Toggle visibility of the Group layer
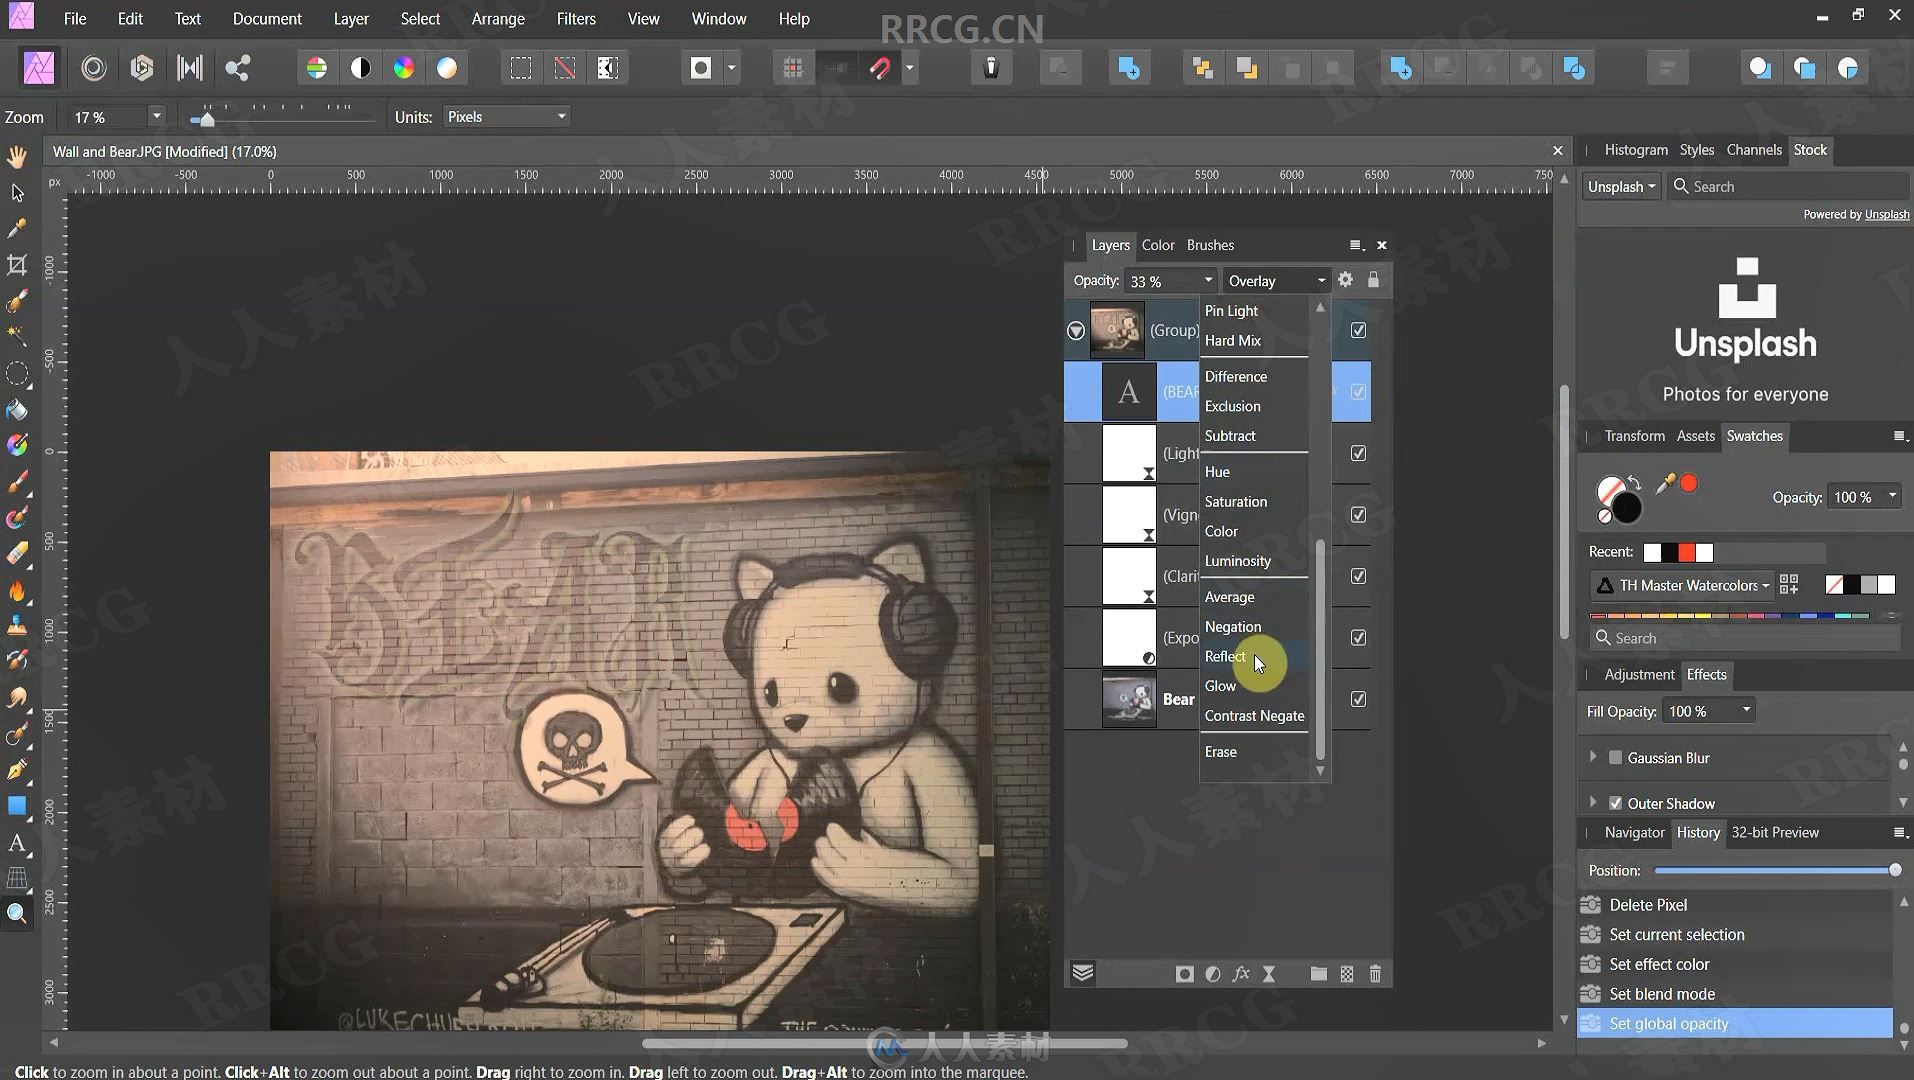This screenshot has width=1914, height=1080. [1358, 330]
